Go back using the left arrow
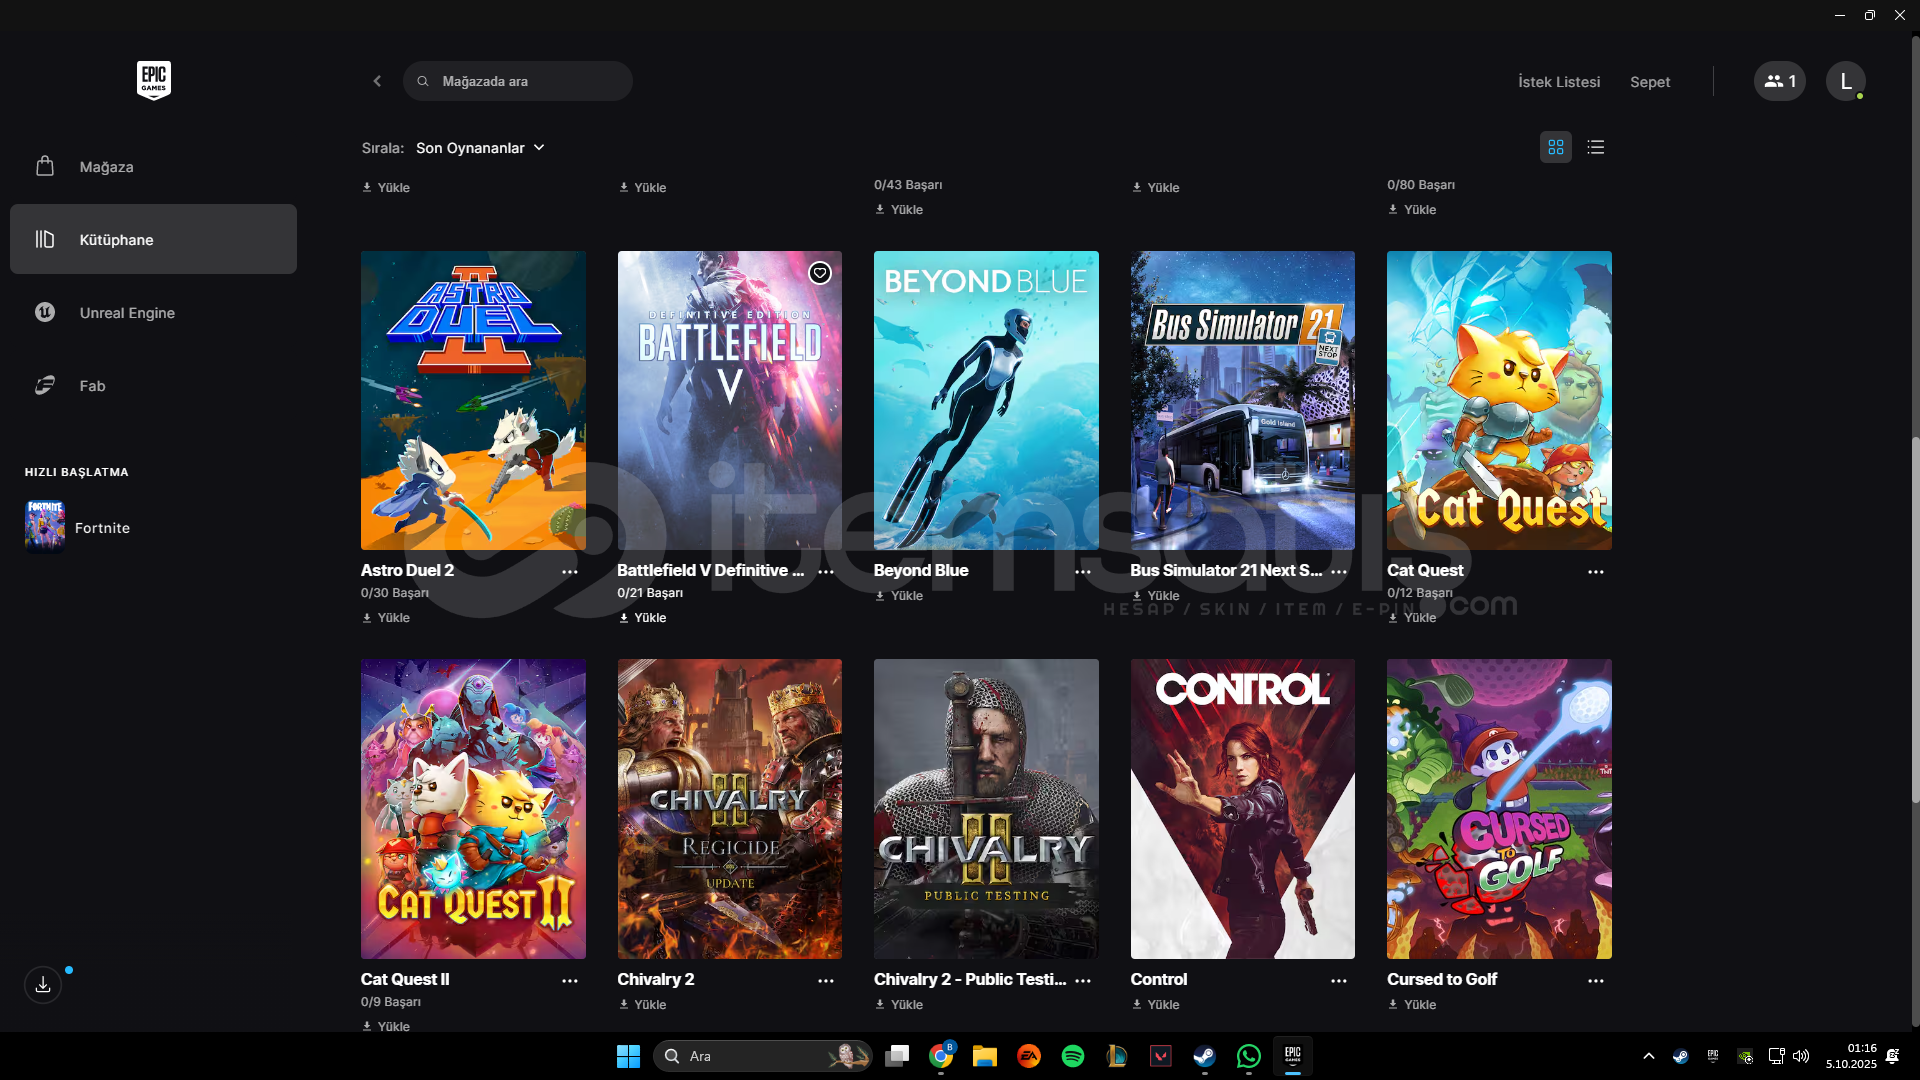The image size is (1920, 1080). coord(377,81)
